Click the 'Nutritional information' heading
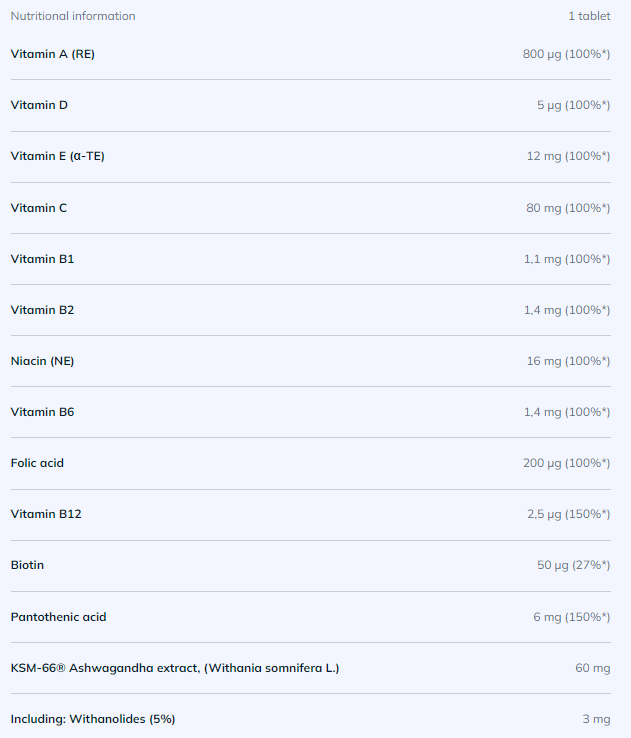631x738 pixels. coord(73,16)
